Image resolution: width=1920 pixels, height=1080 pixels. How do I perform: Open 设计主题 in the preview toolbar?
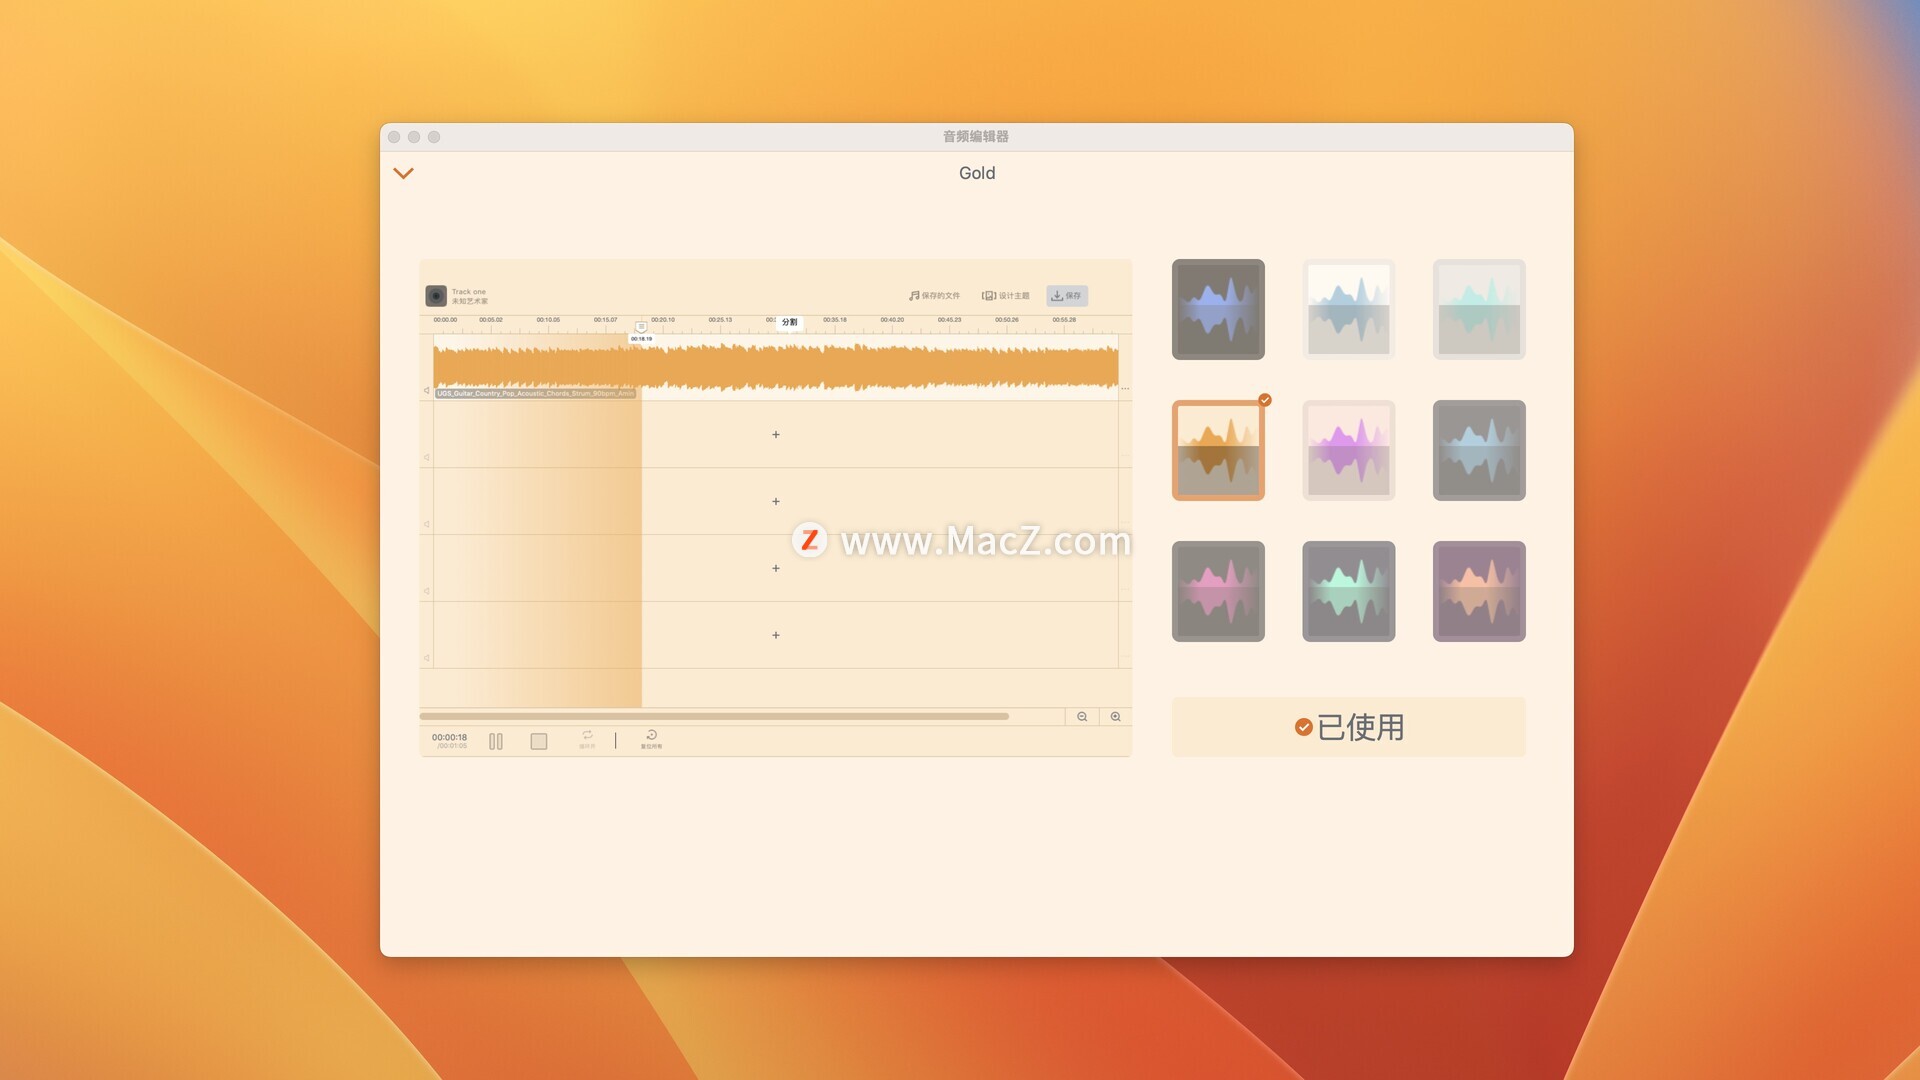click(1005, 296)
